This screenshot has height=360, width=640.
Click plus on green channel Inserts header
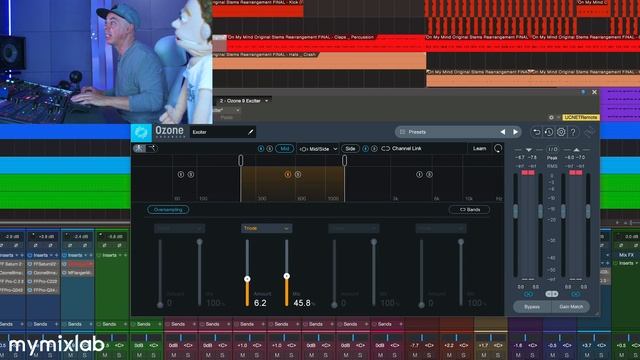[x=125, y=255]
